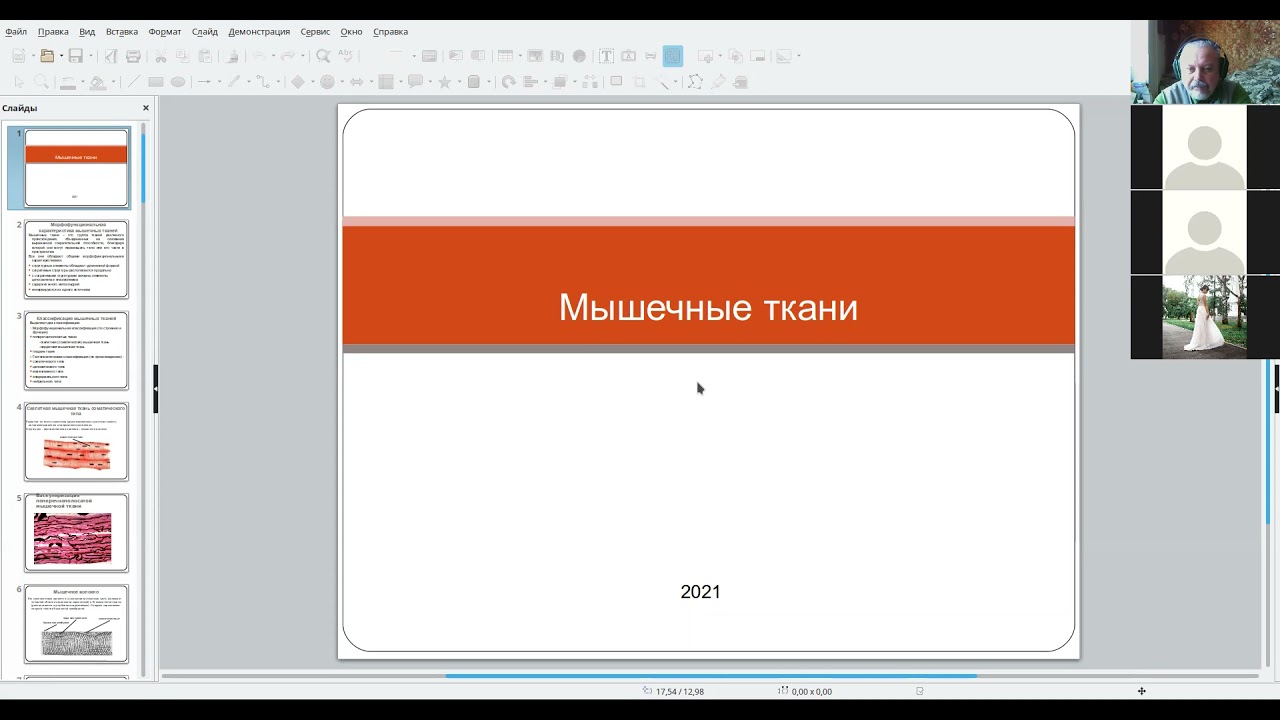Click the Redo arrow icon
The image size is (1280, 720).
[287, 56]
